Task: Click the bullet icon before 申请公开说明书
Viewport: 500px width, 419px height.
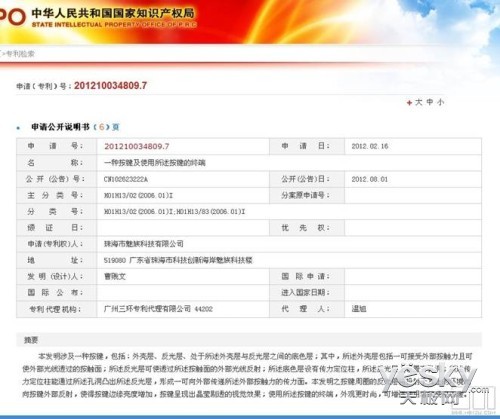Action: point(19,128)
